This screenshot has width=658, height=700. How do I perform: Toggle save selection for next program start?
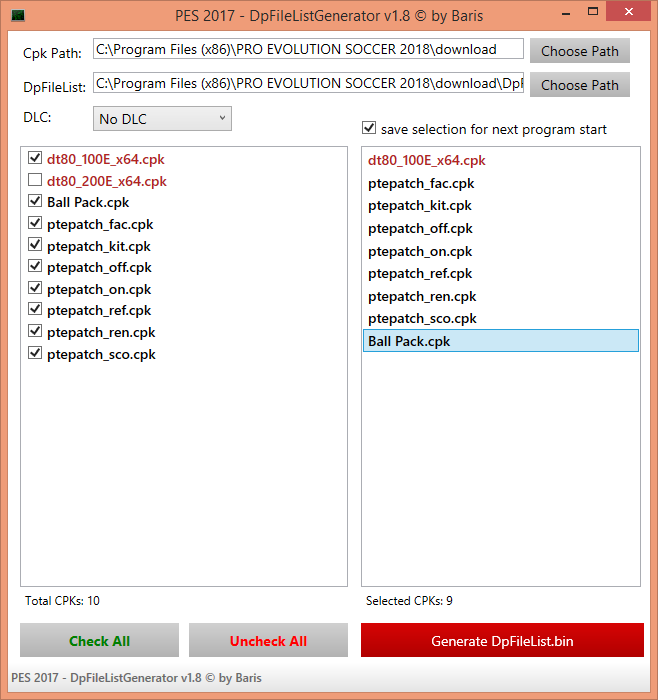click(369, 128)
